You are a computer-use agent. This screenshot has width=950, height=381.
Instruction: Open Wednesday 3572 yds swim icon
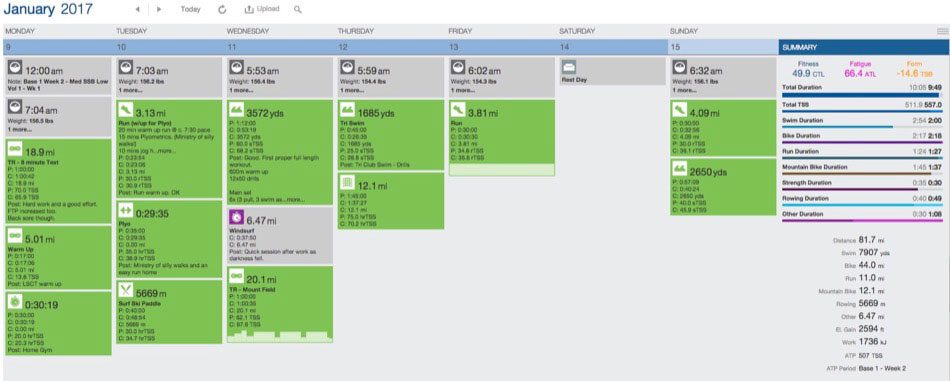237,110
